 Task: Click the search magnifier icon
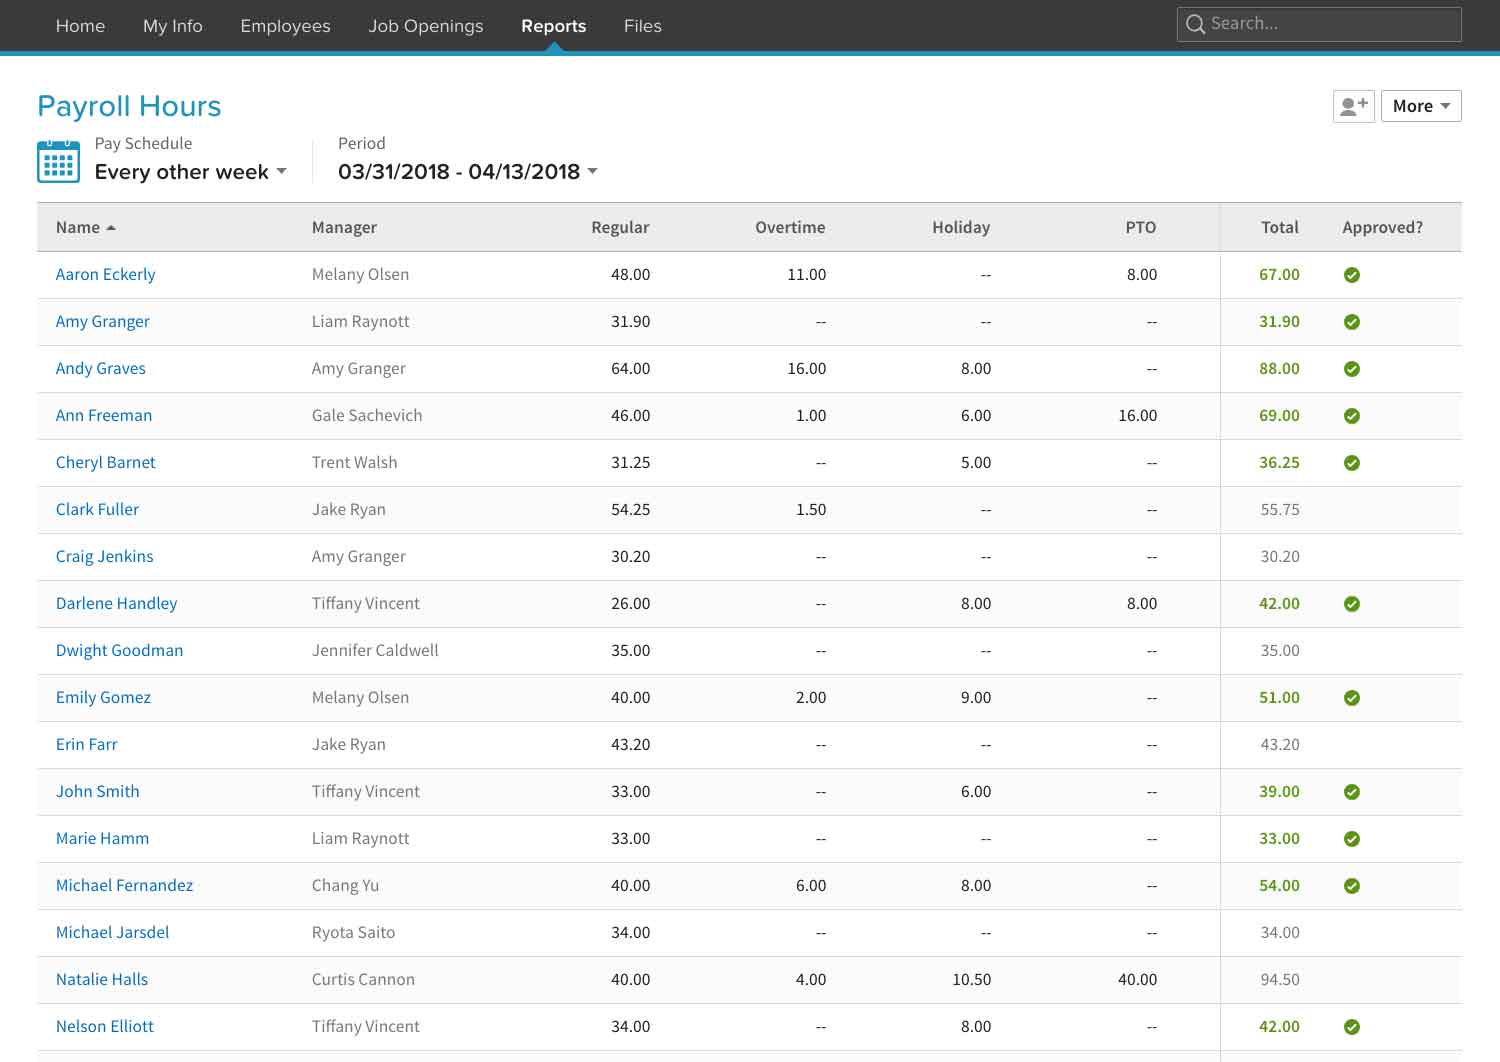[x=1195, y=24]
